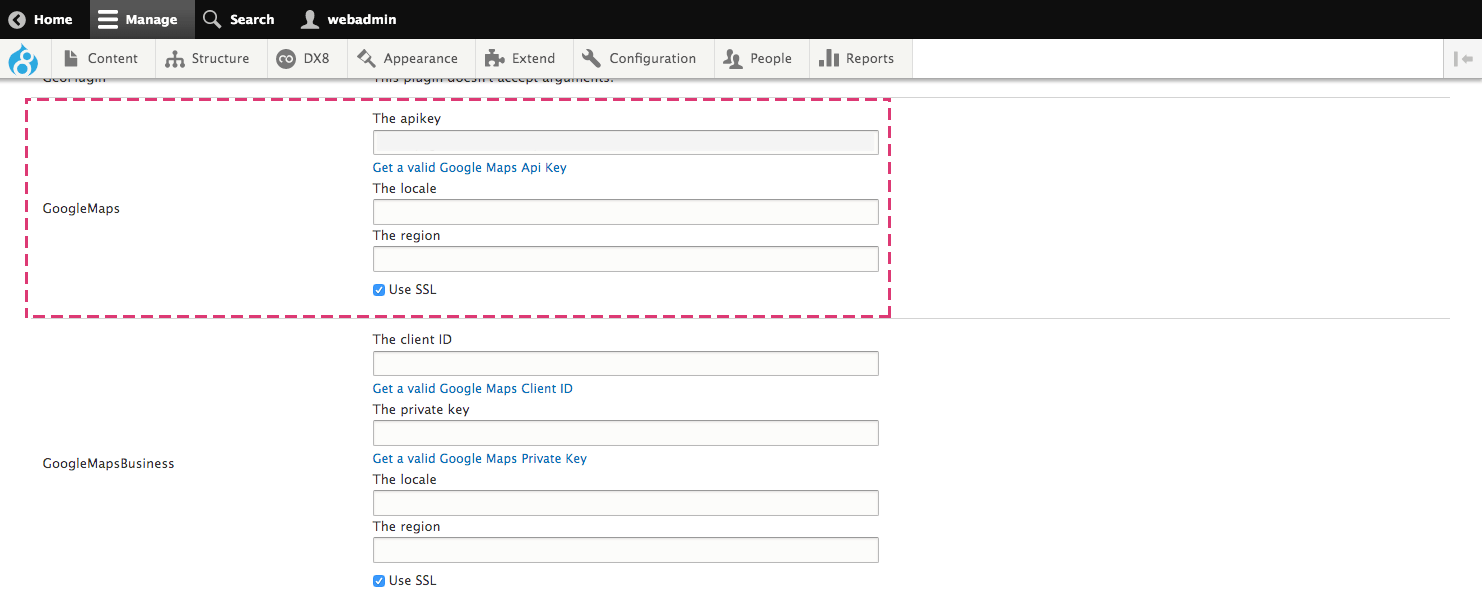Click the Content page icon
This screenshot has height=608, width=1482.
pyautogui.click(x=71, y=58)
